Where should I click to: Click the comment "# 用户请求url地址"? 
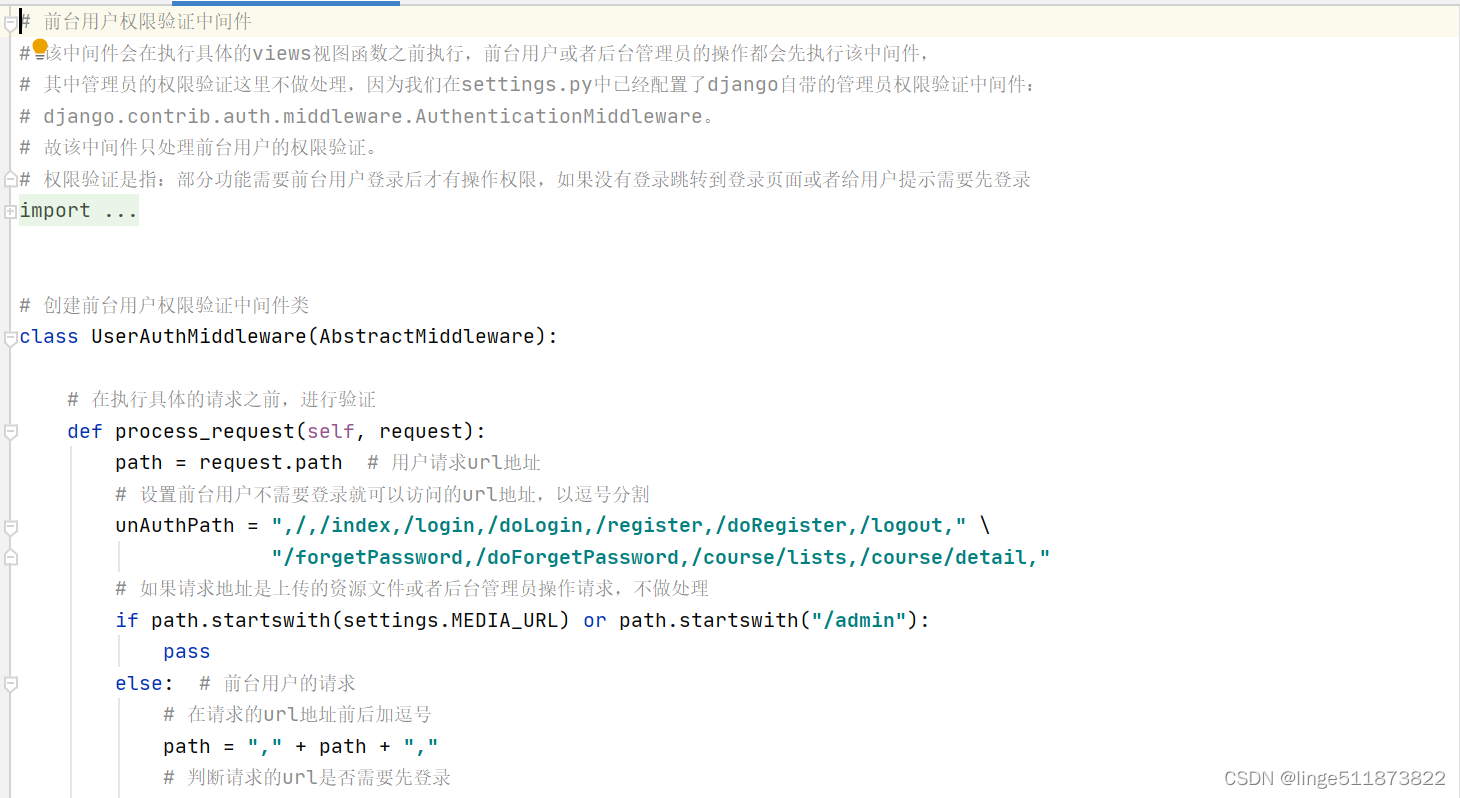(454, 463)
